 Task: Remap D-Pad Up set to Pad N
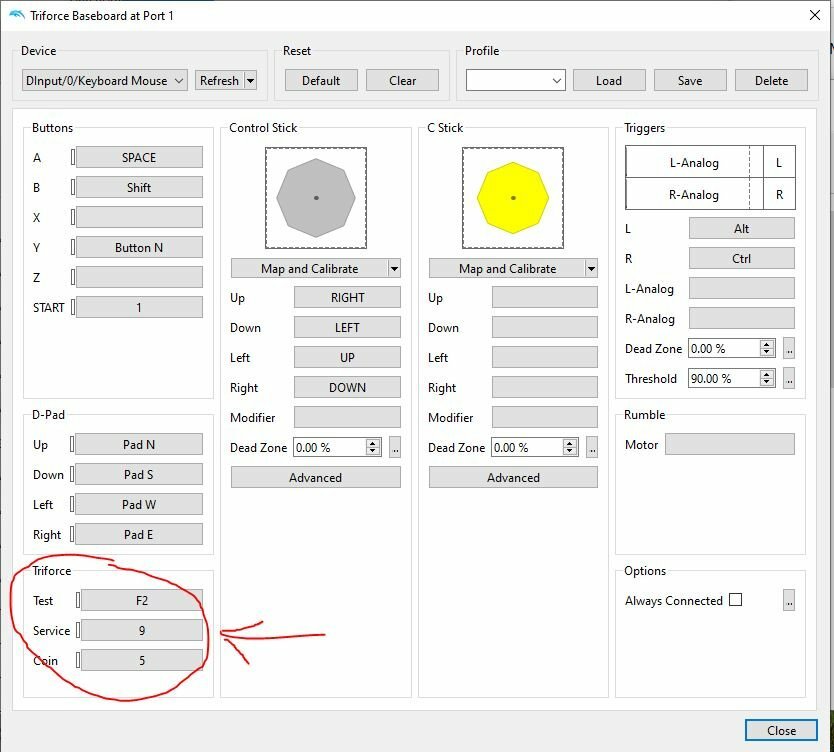pyautogui.click(x=139, y=444)
